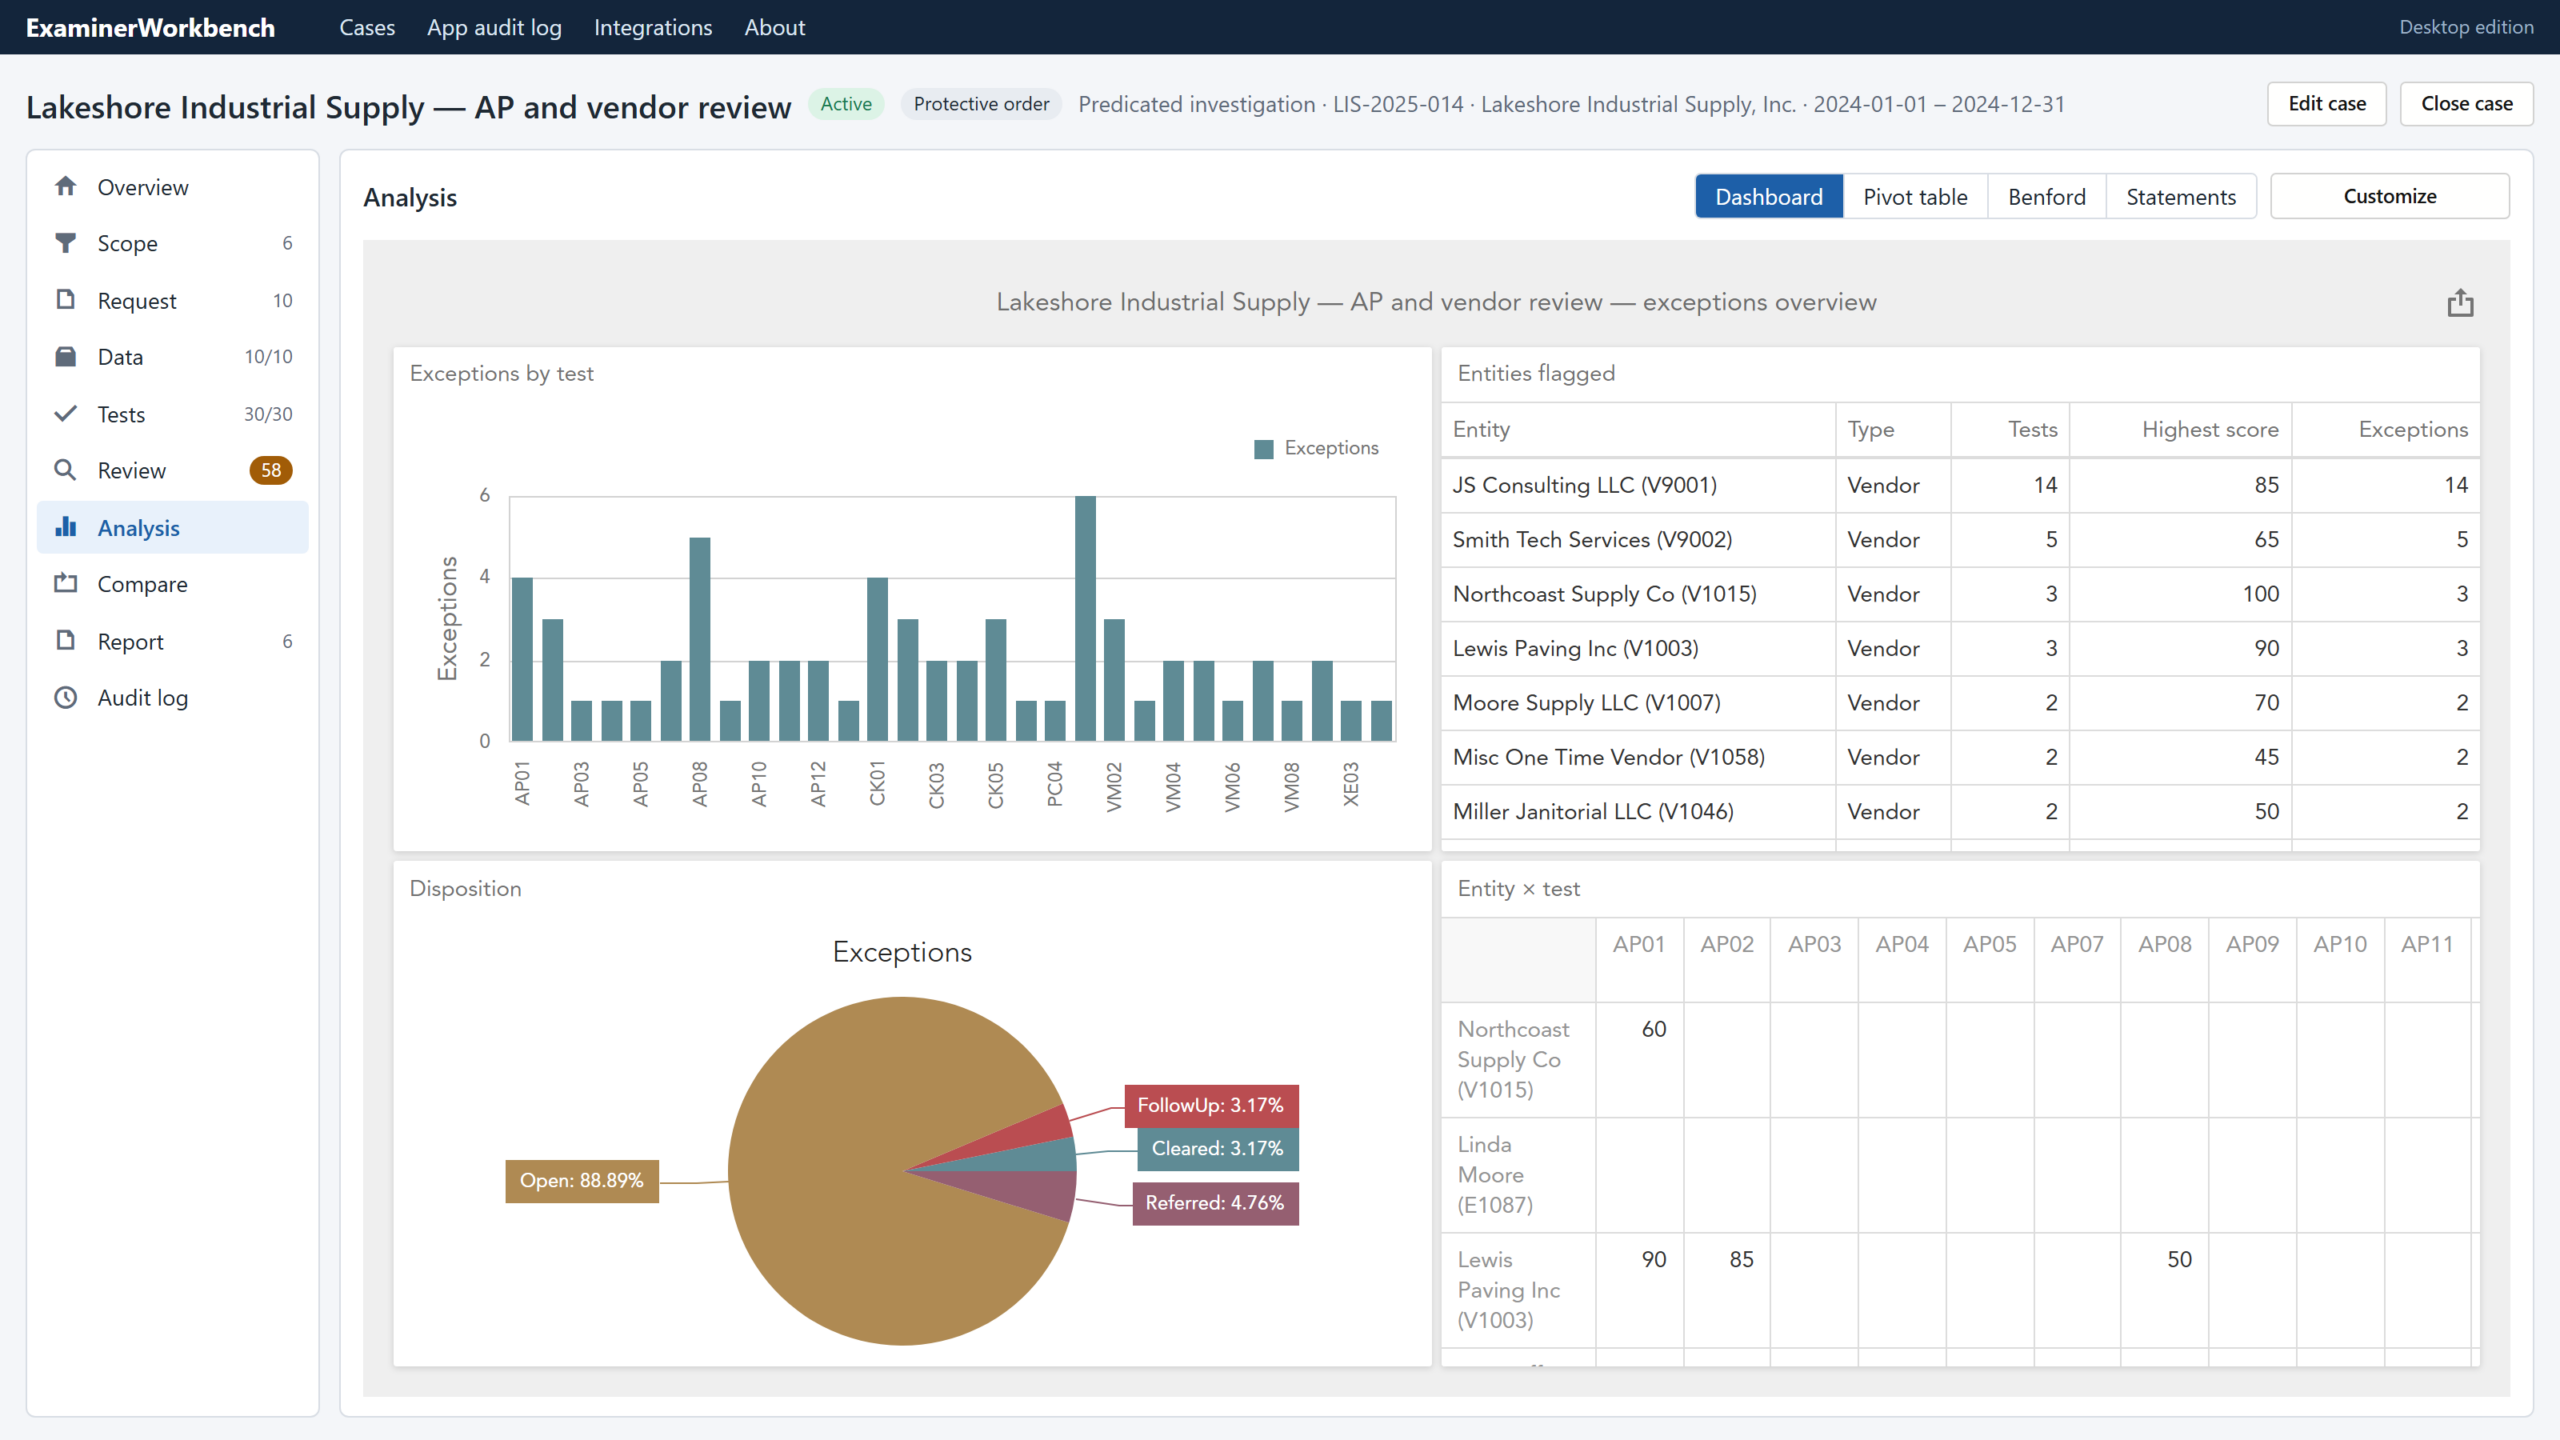Click the ExaminerWorkbench logo link

(x=151, y=28)
